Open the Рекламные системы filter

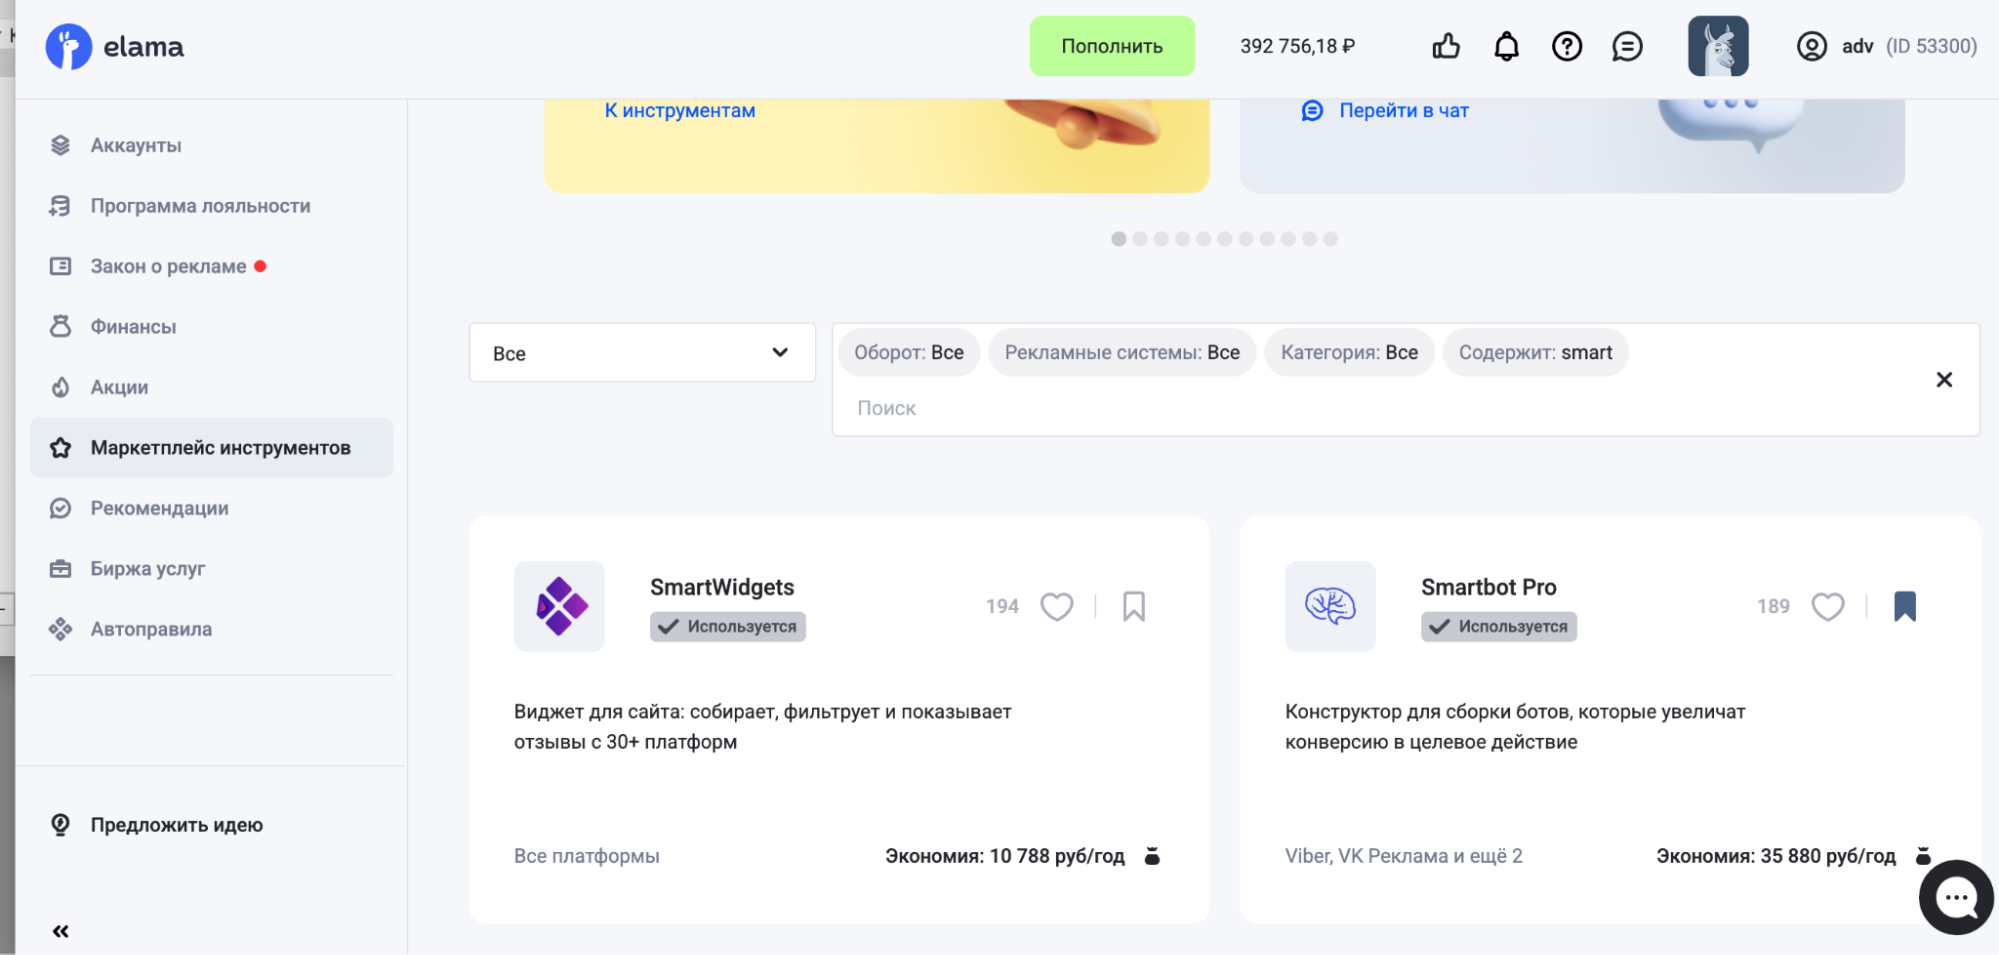[1121, 352]
